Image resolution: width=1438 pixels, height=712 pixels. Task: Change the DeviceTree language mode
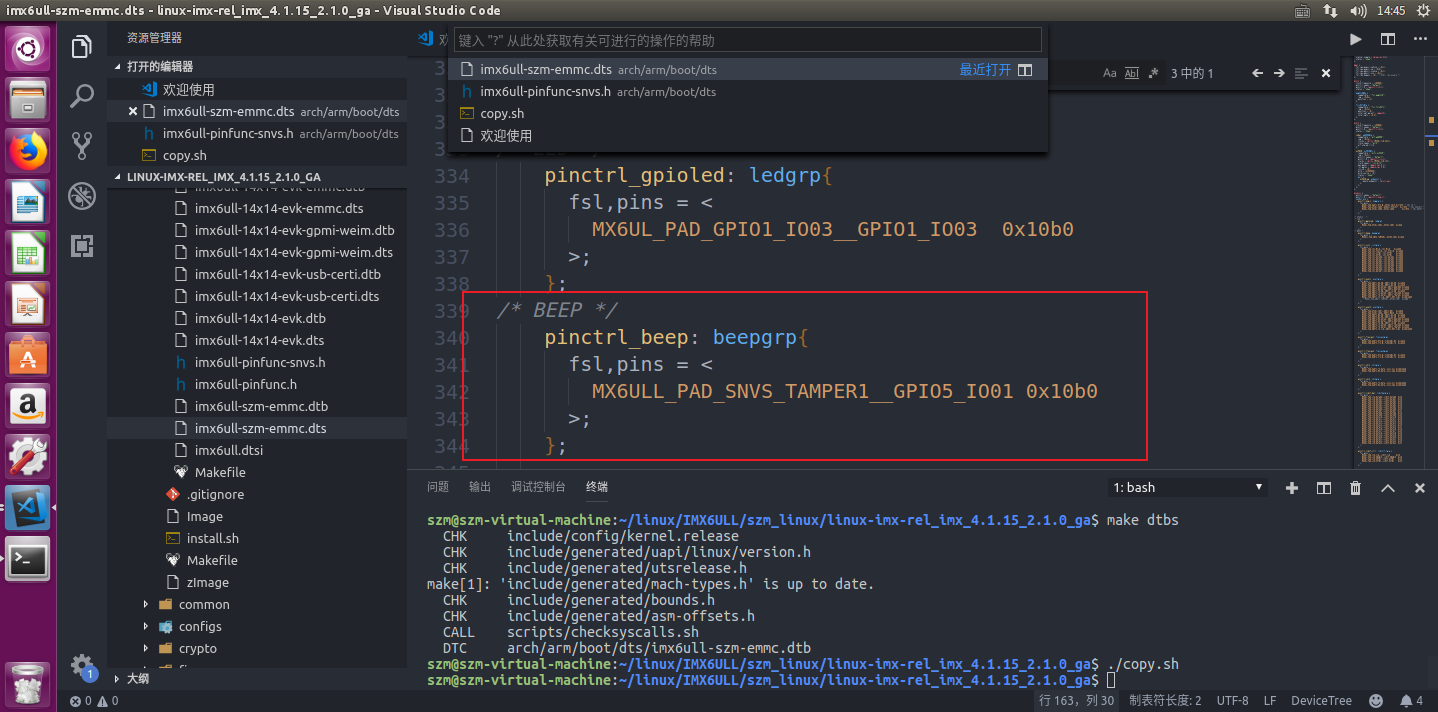coord(1321,701)
